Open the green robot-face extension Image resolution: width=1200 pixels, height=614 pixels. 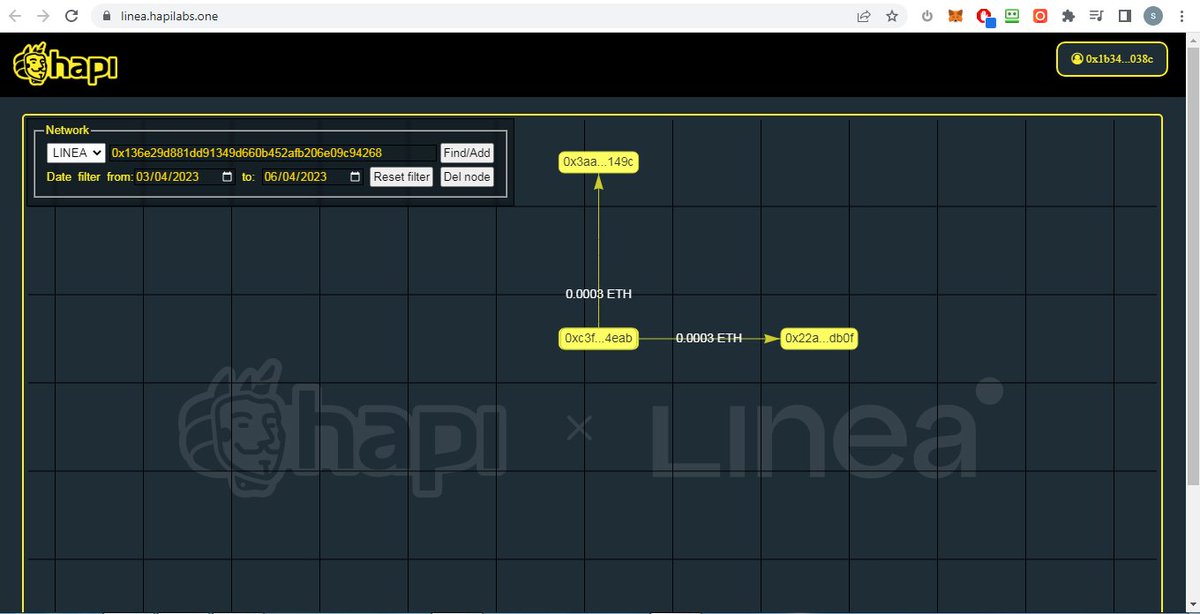click(x=1012, y=16)
